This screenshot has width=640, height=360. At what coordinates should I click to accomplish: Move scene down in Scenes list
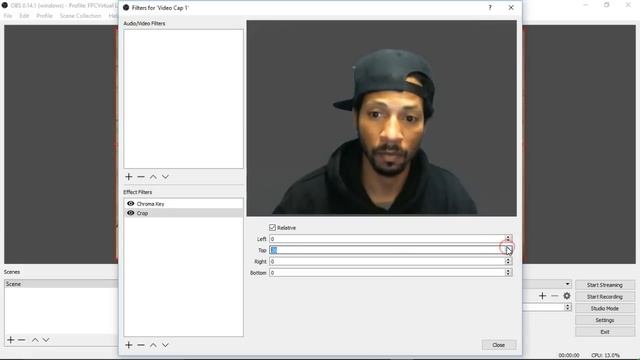[46, 340]
